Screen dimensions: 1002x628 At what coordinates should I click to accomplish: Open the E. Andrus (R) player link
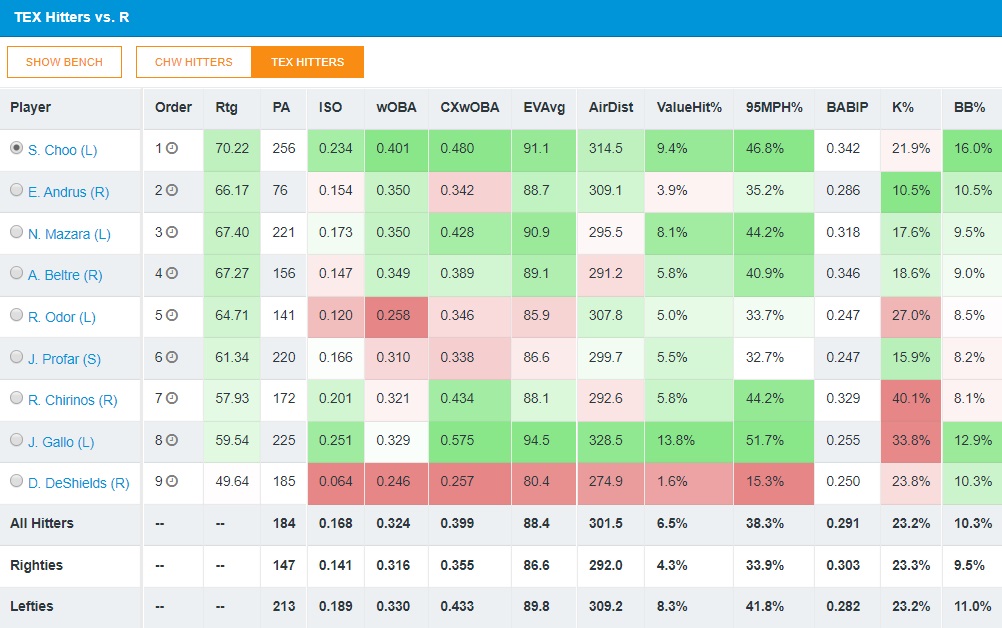68,192
